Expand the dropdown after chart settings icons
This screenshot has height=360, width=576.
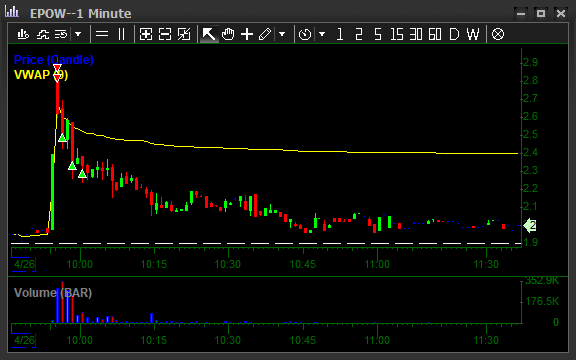(78, 34)
